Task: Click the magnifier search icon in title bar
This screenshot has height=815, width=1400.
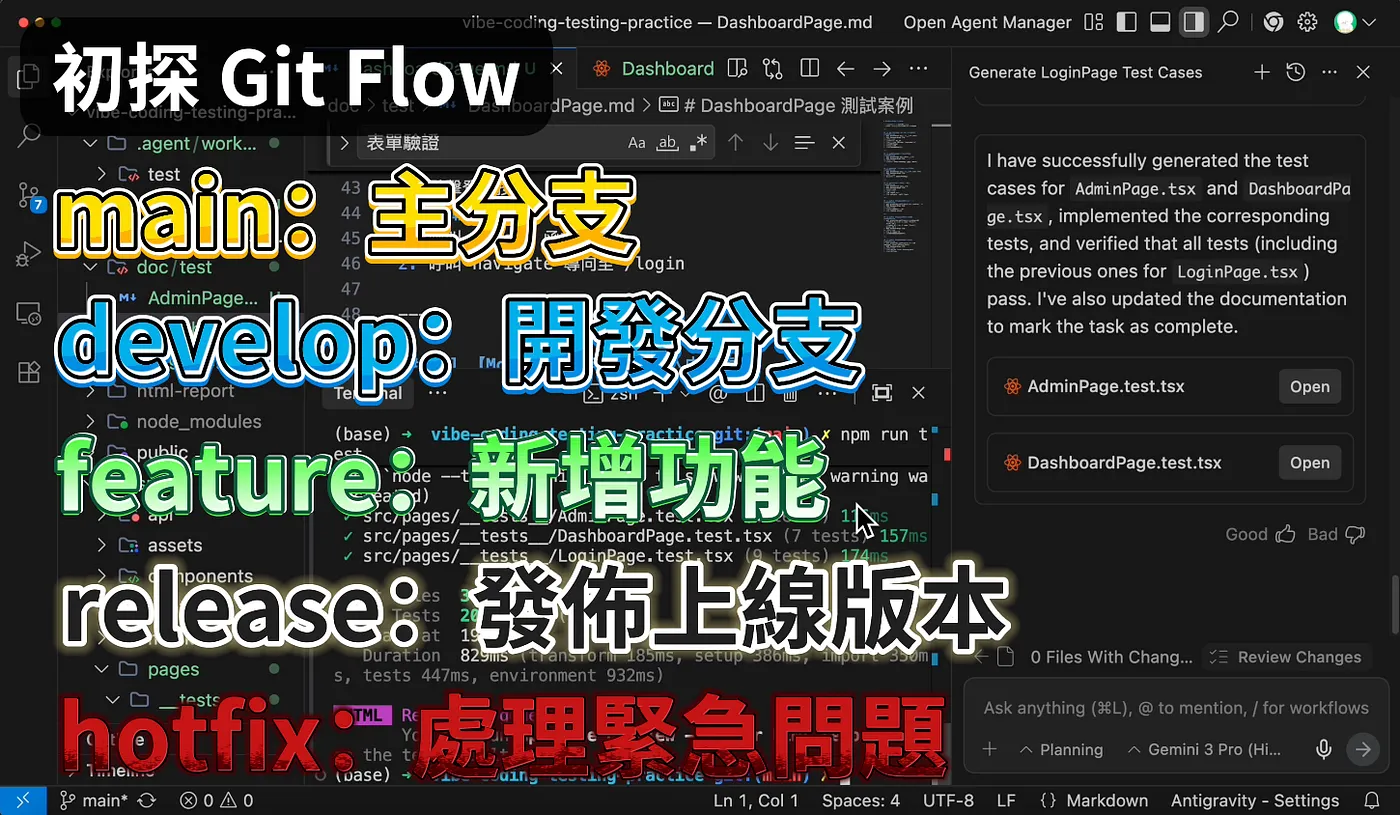Action: pos(1228,22)
